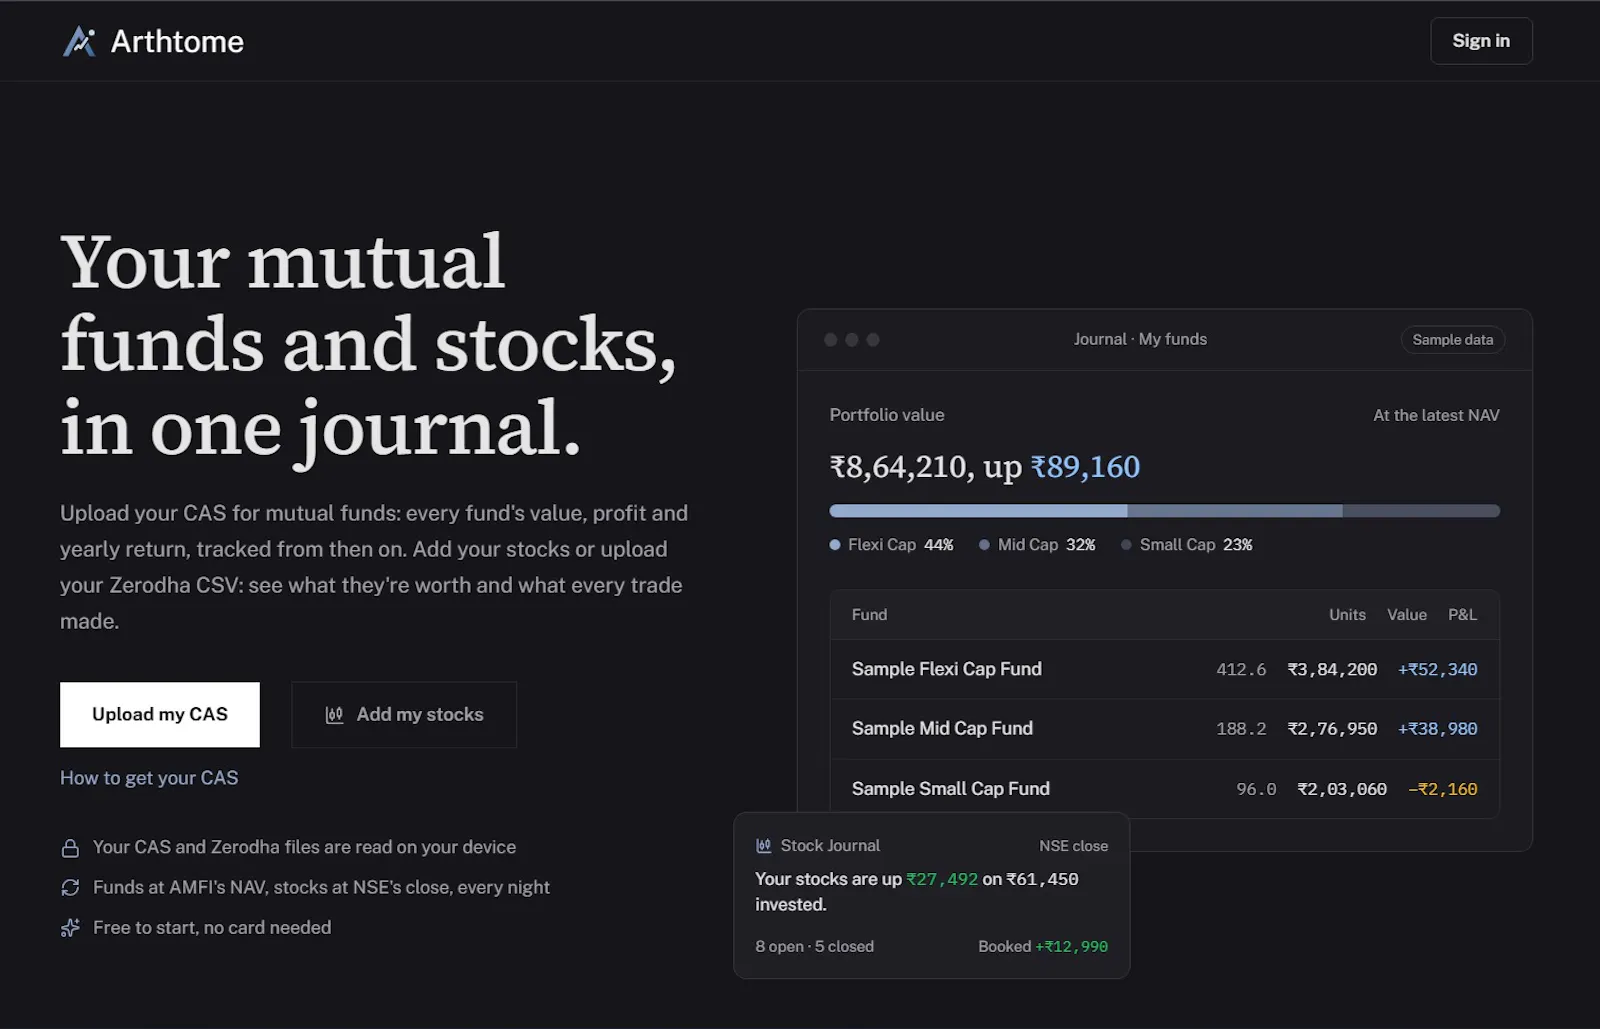Click the Flexi Cap legend dot
The width and height of the screenshot is (1600, 1029).
coord(835,545)
